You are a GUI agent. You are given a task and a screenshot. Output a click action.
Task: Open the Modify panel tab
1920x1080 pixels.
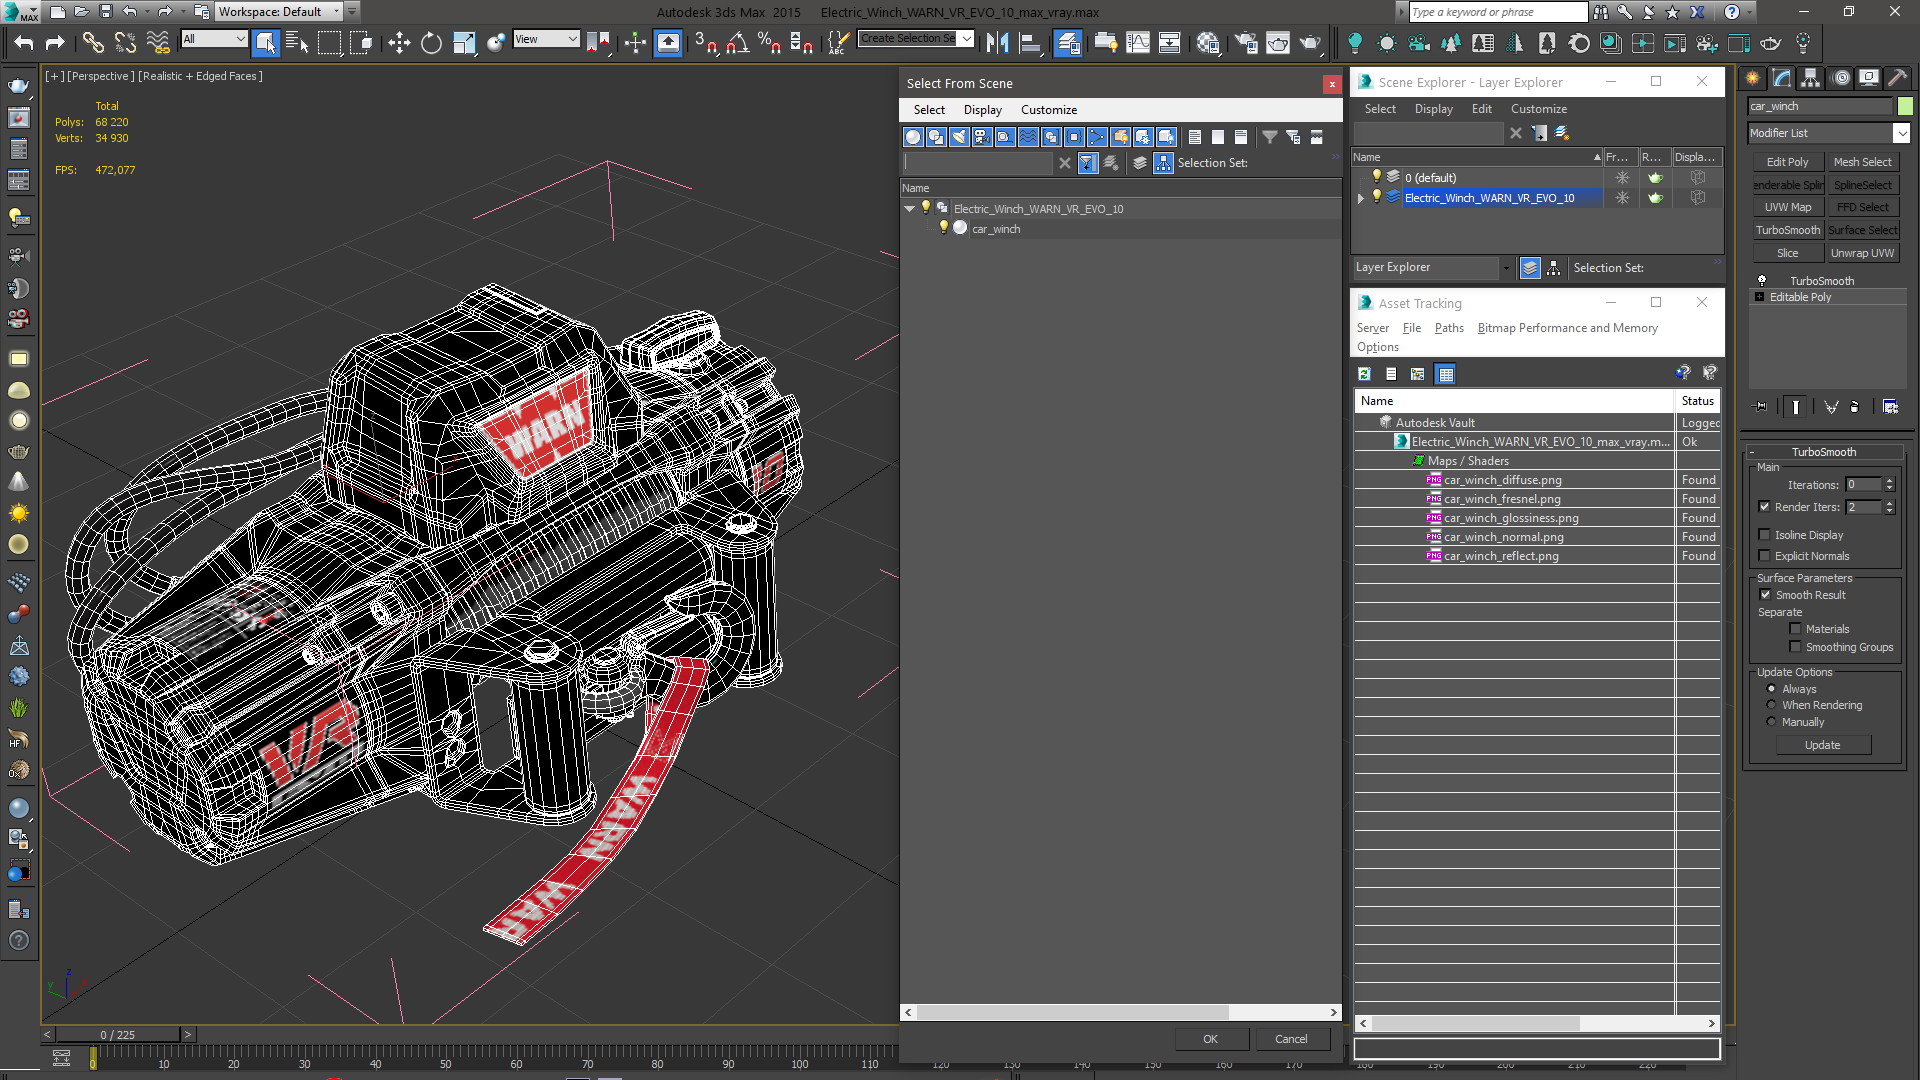click(x=1781, y=78)
